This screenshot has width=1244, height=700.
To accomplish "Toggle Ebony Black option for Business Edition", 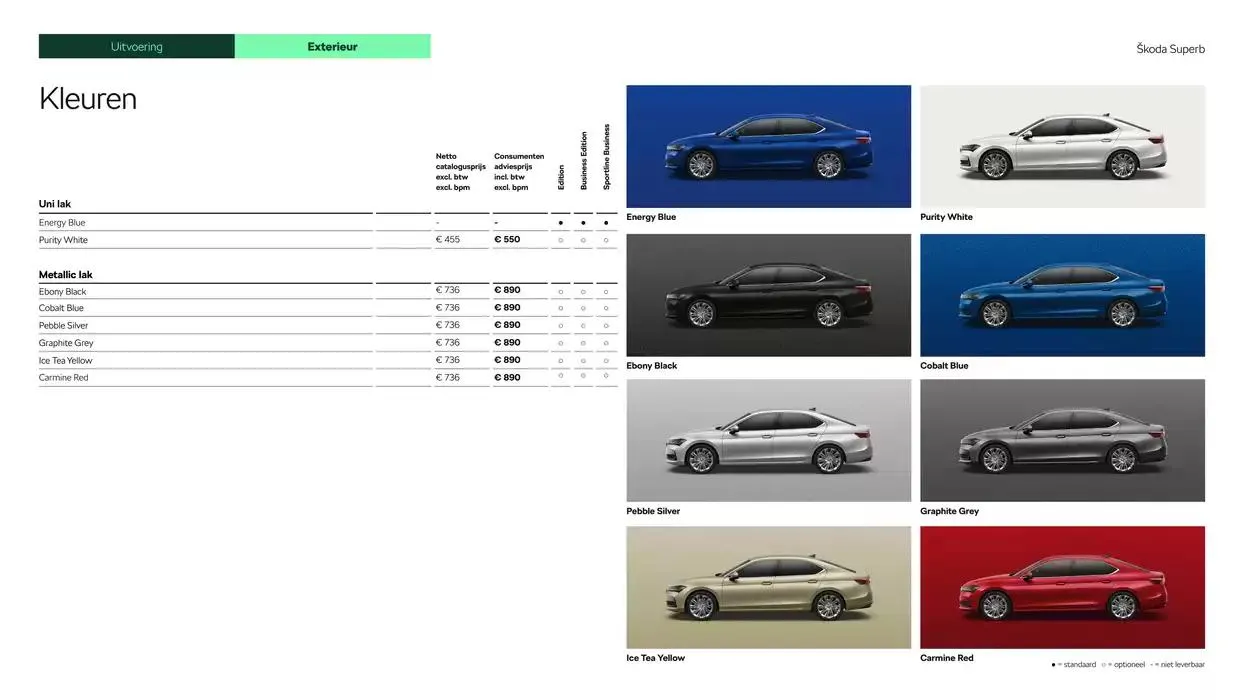I will click(583, 291).
